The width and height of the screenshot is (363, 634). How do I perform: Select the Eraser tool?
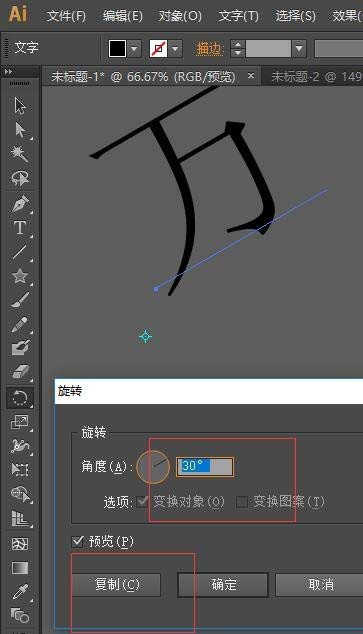(20, 372)
